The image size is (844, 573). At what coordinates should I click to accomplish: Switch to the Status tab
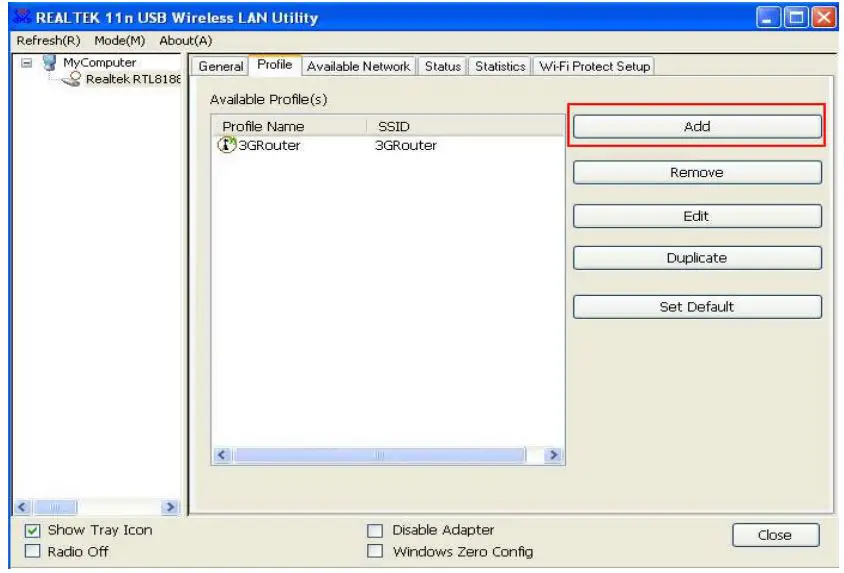(x=442, y=66)
